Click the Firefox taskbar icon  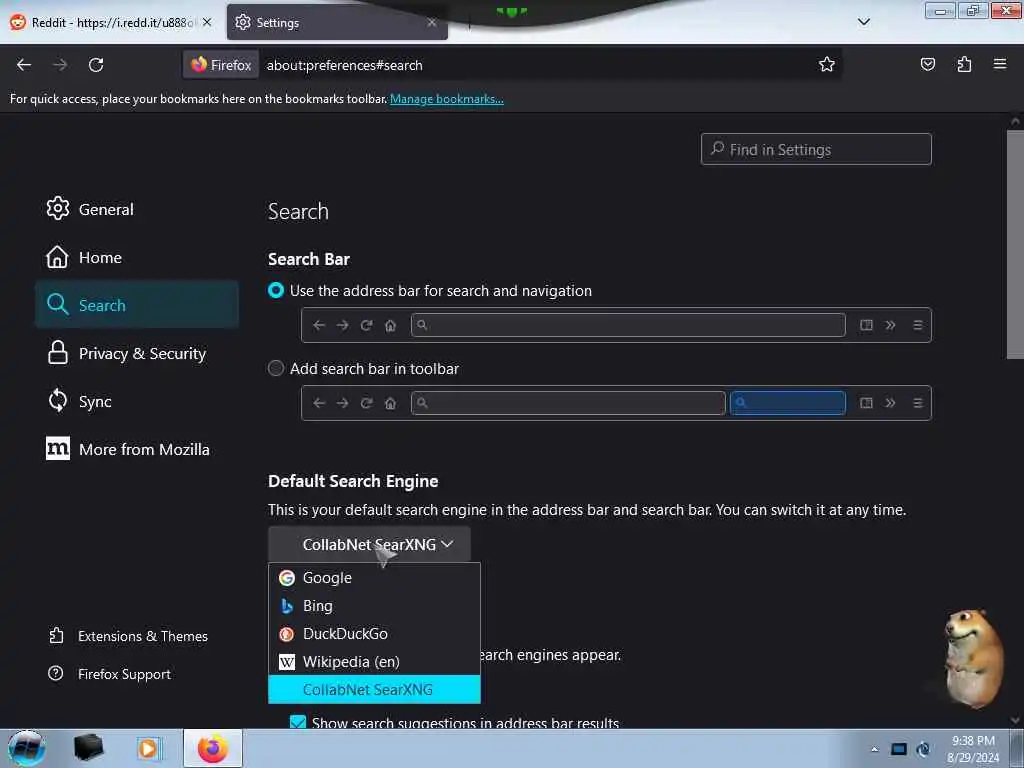point(213,748)
